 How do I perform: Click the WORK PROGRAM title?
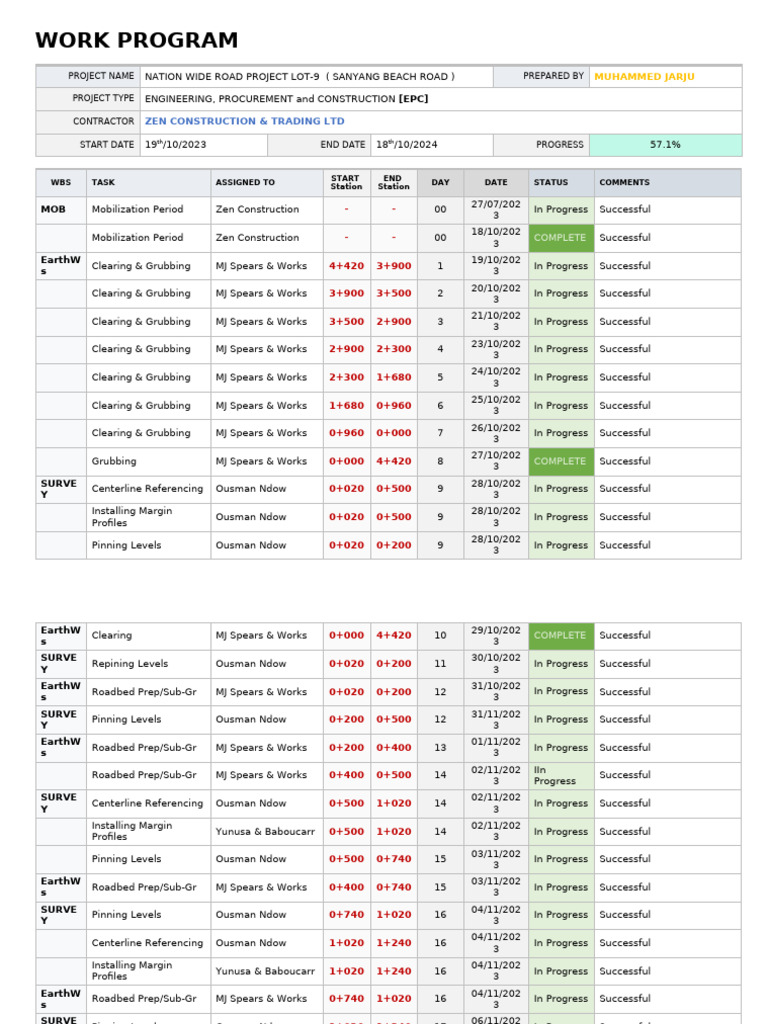[136, 40]
